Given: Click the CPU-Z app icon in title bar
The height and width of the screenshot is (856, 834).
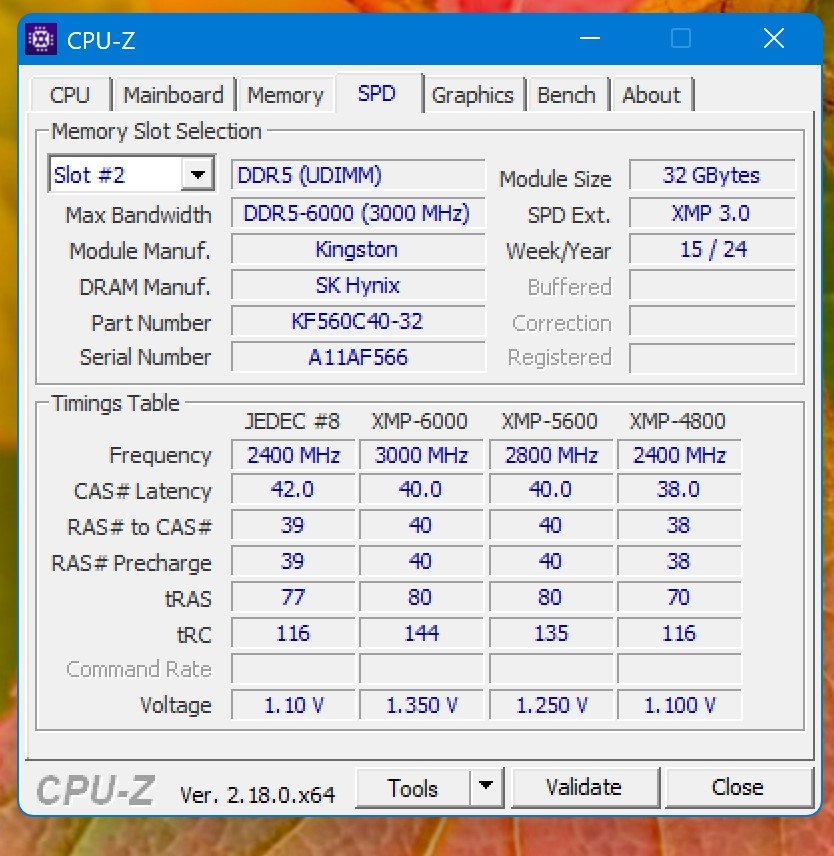Looking at the screenshot, I should (41, 39).
